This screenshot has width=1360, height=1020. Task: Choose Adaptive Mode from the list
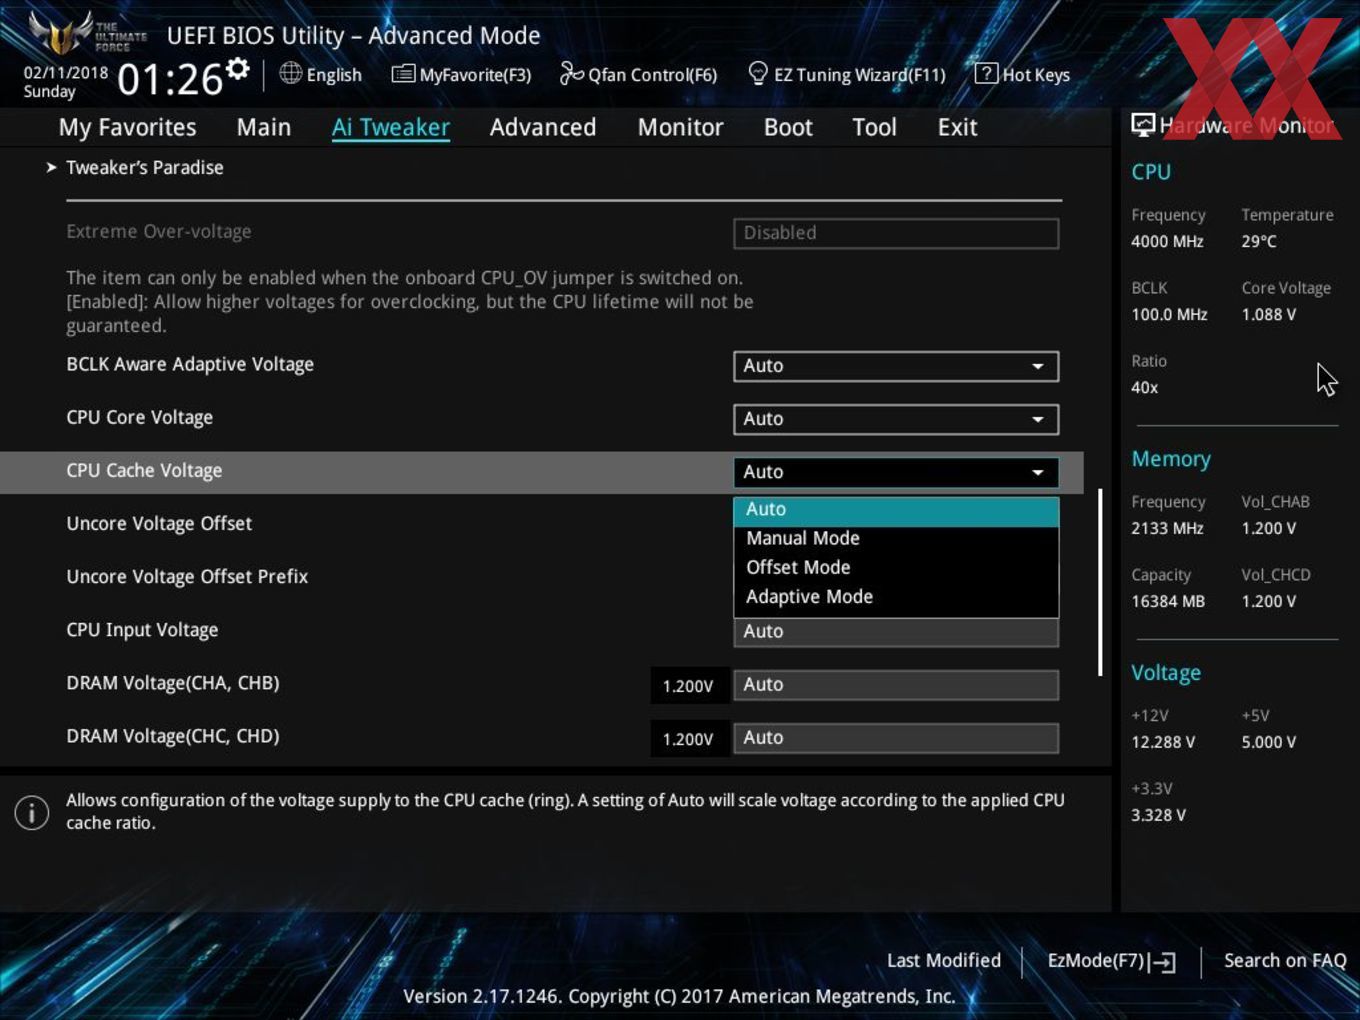[896, 597]
